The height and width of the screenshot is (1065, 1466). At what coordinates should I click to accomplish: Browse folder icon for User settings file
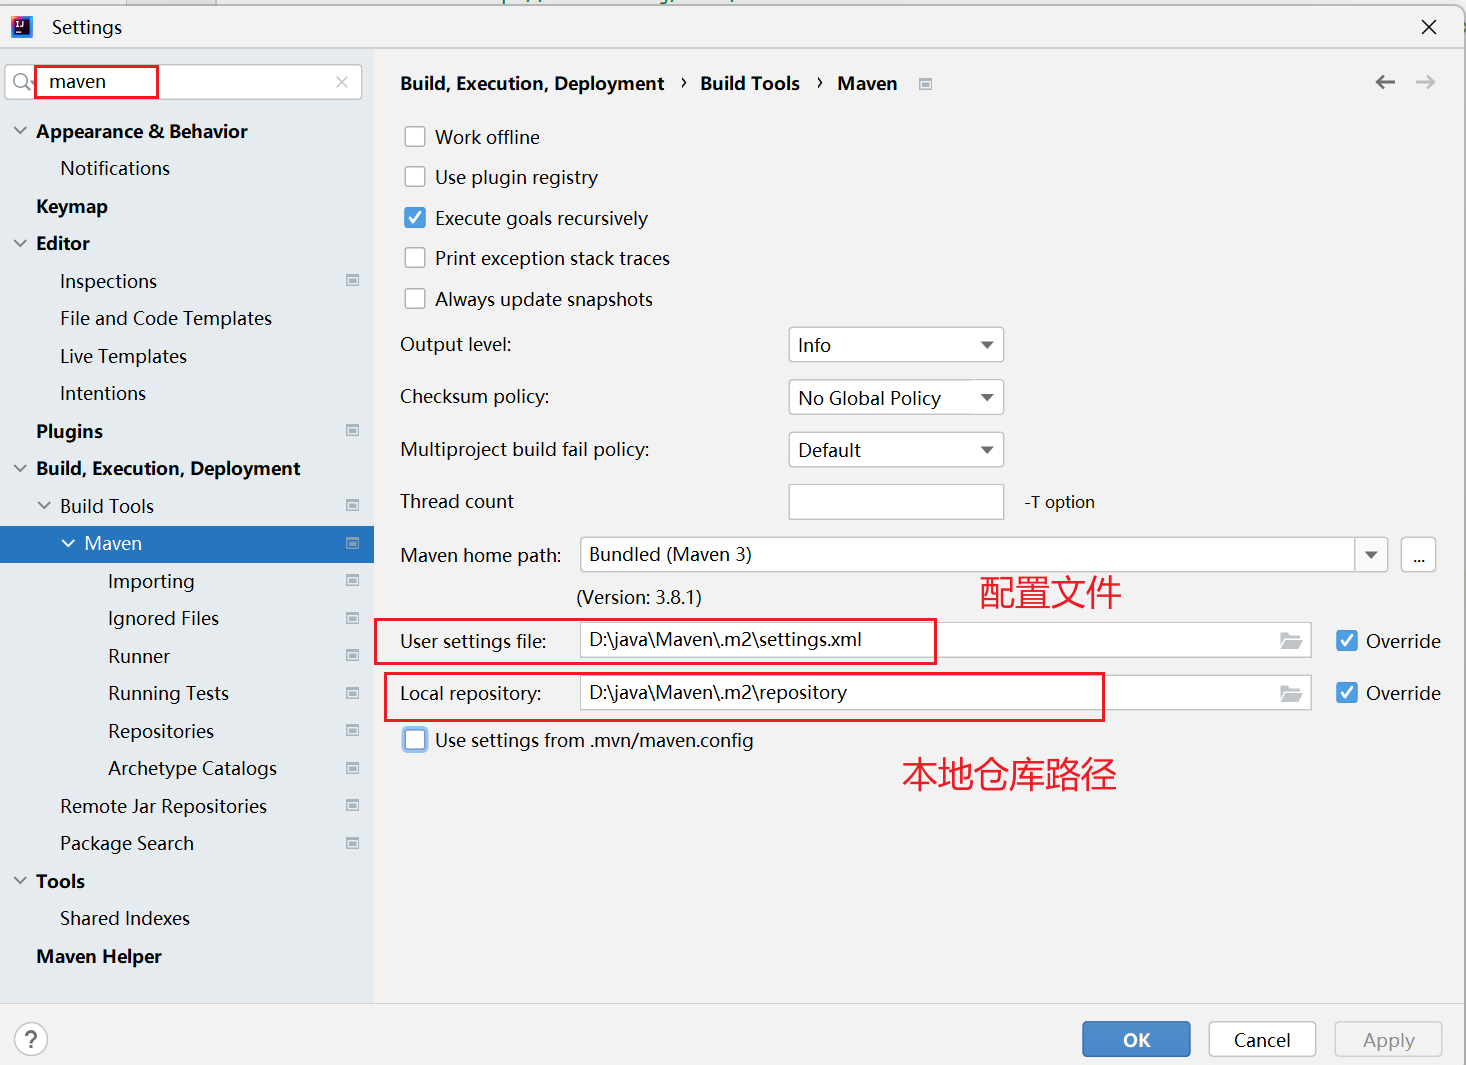tap(1291, 641)
